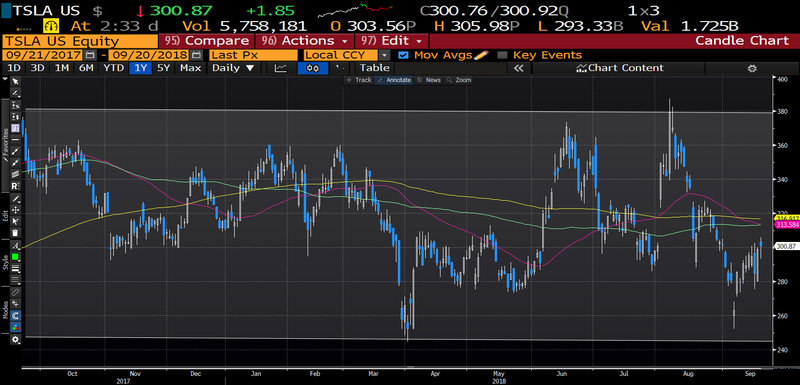The height and width of the screenshot is (385, 800).
Task: Open the Last Px field selector
Action: coord(252,55)
